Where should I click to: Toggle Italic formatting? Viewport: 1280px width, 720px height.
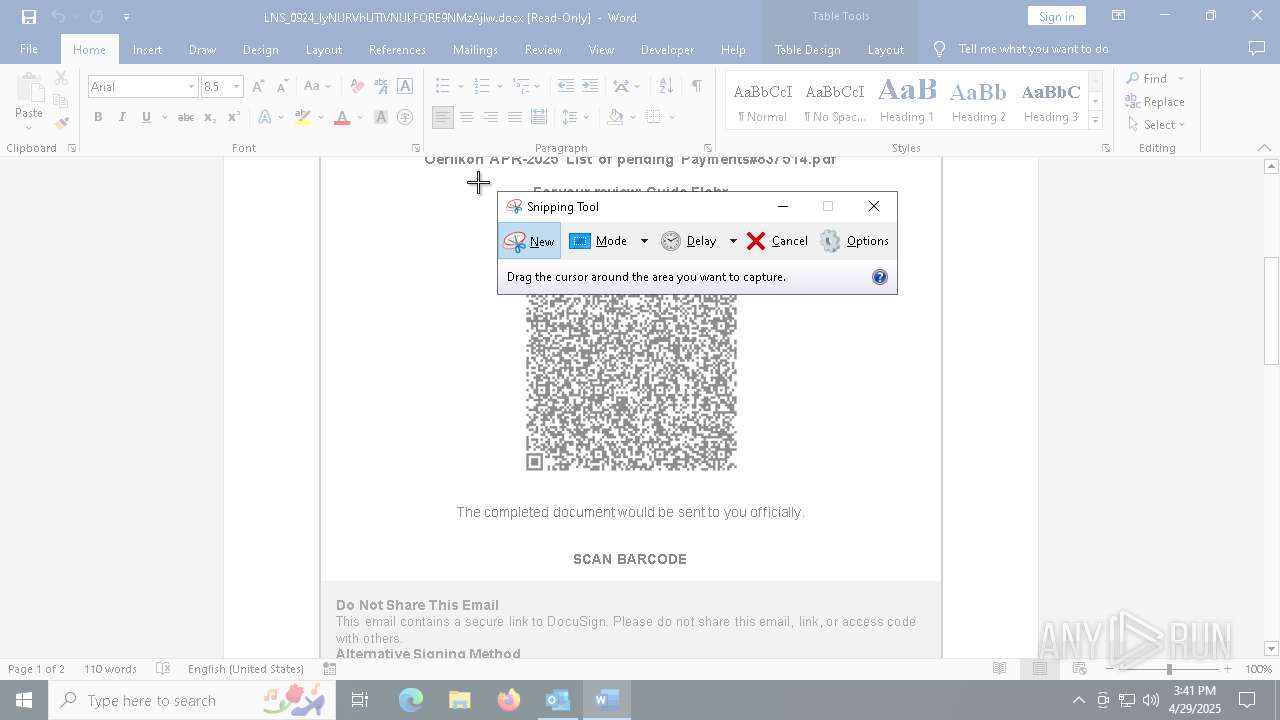[122, 117]
